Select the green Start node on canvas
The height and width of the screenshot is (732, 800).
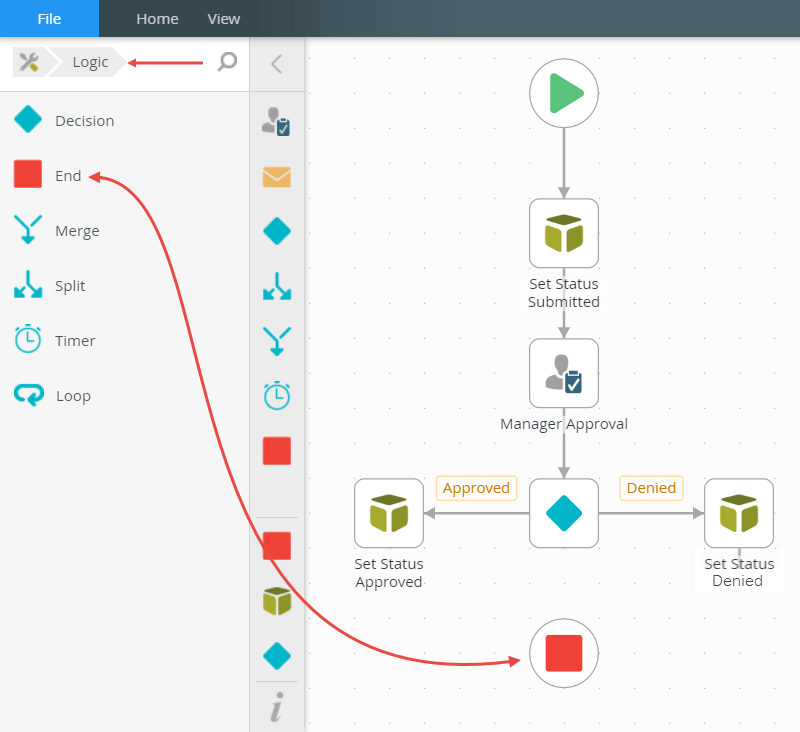[x=564, y=94]
